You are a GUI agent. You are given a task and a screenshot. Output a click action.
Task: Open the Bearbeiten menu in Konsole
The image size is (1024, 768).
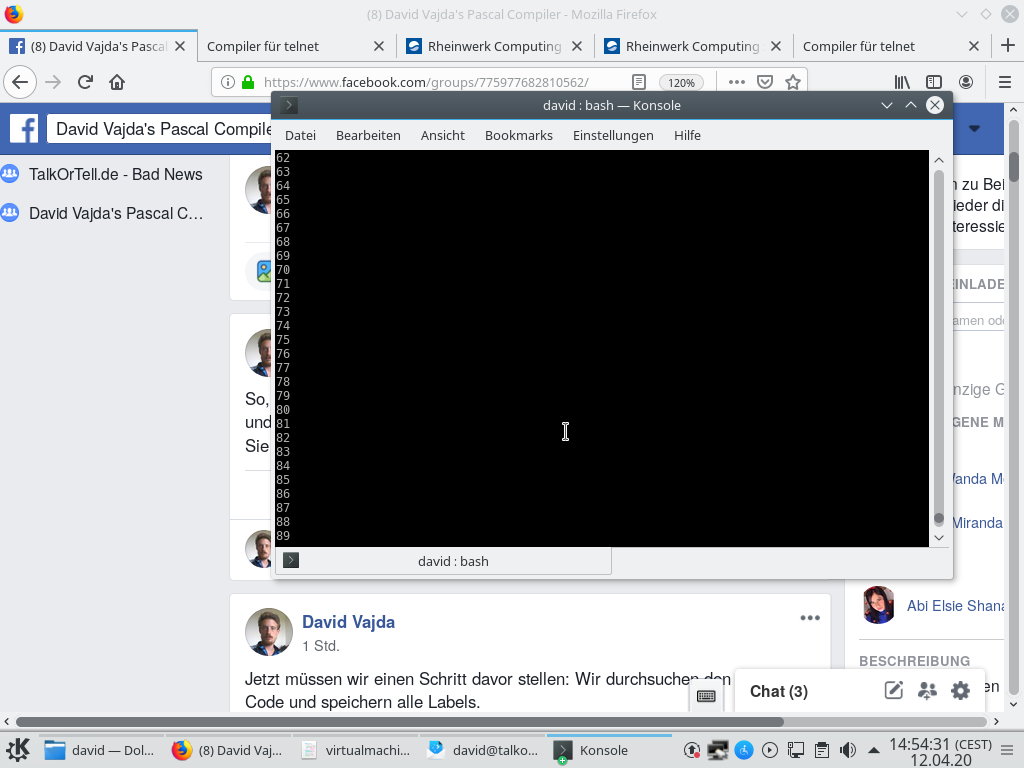[368, 135]
